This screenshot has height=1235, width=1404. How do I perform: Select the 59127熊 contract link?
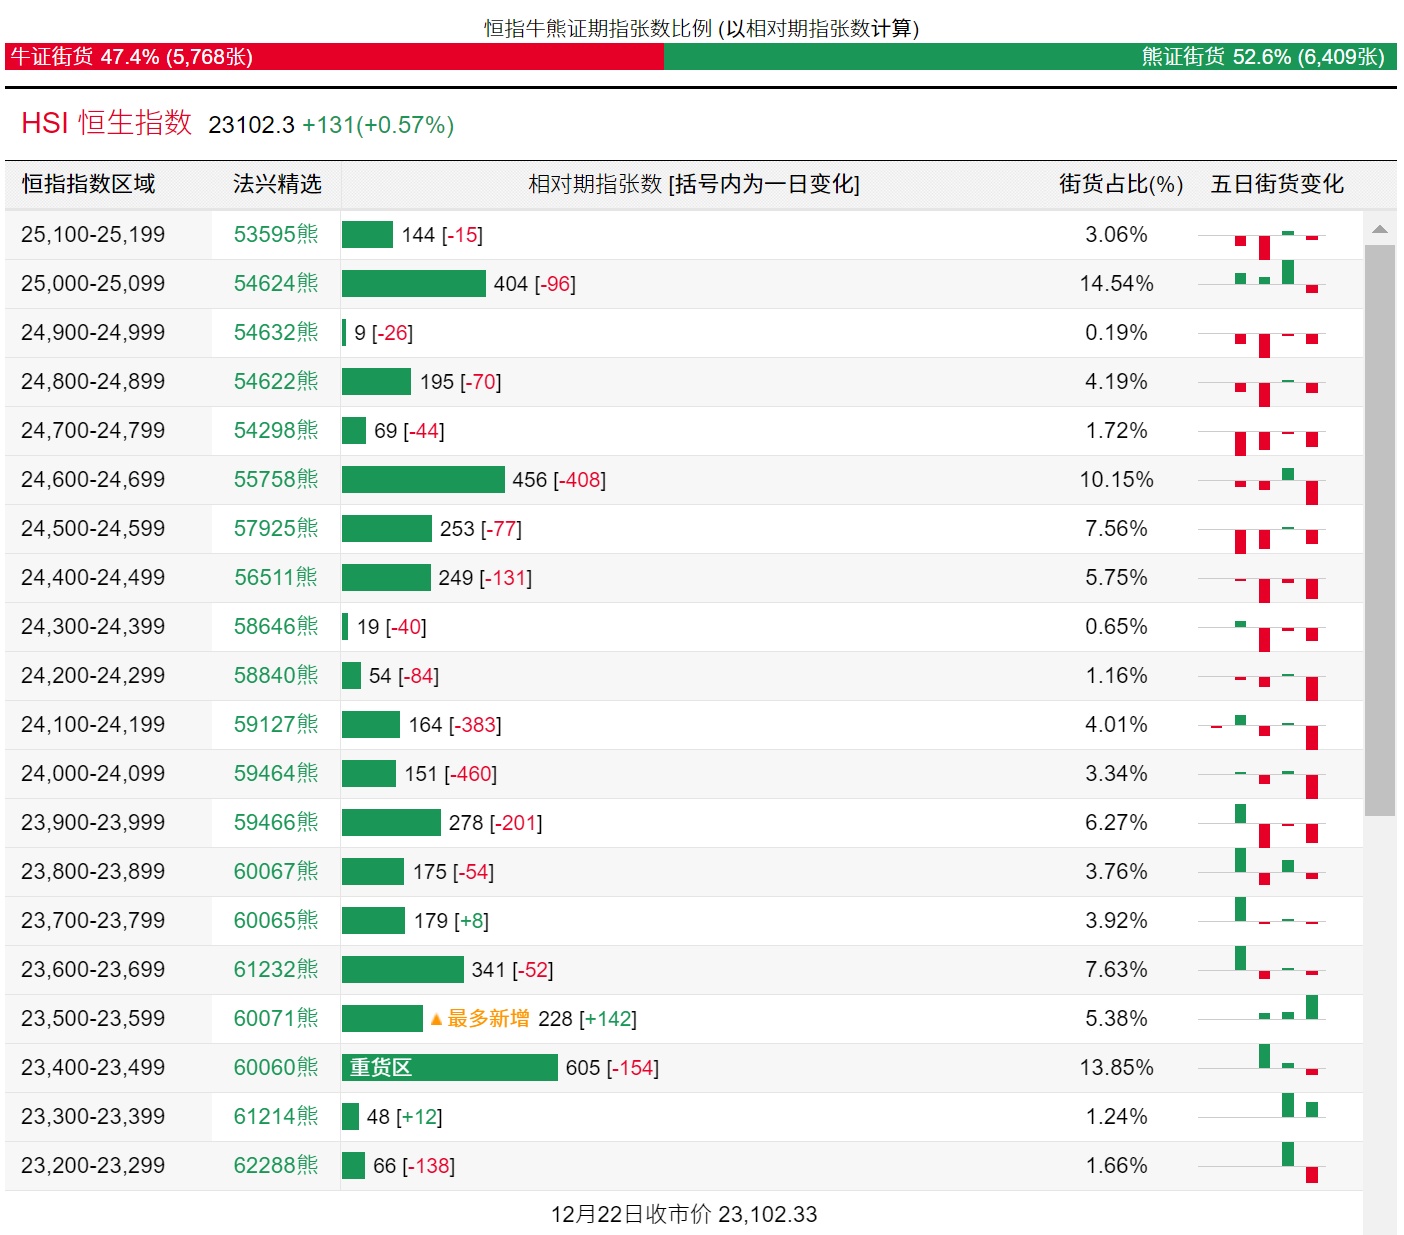[276, 725]
